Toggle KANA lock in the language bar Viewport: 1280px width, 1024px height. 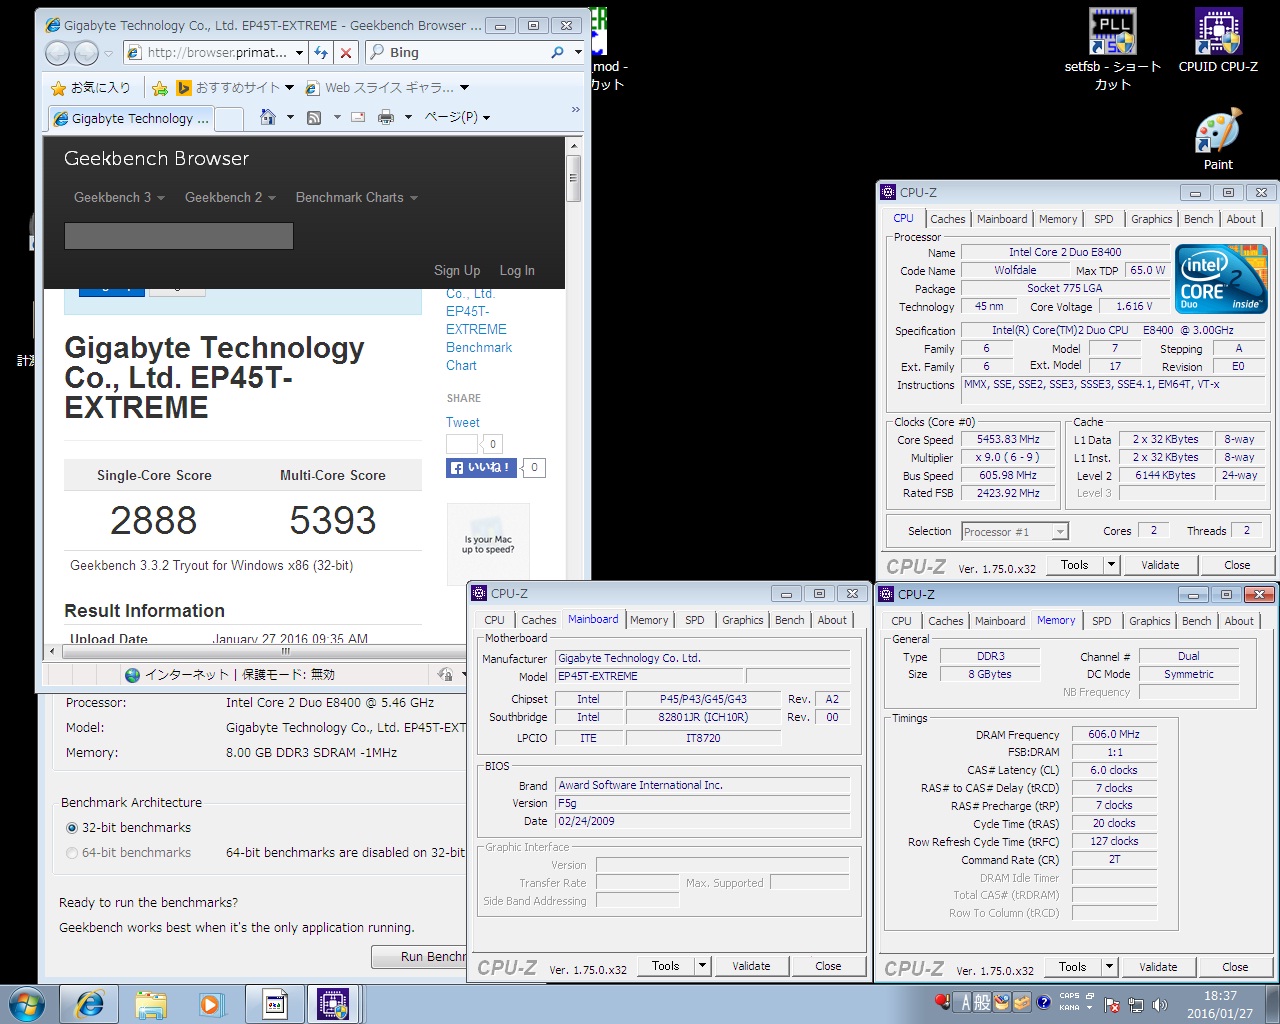pos(1070,1008)
